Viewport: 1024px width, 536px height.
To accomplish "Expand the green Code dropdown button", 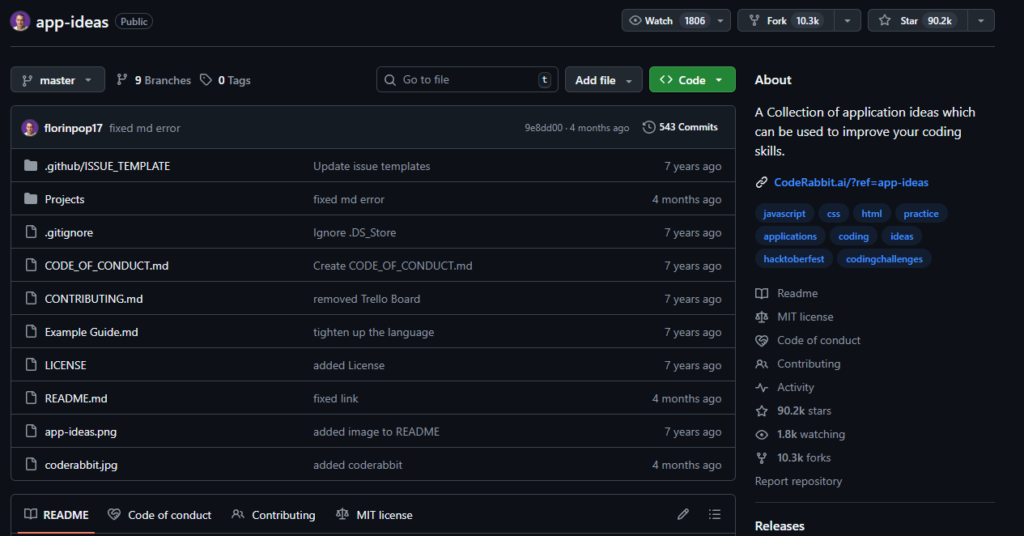I will click(x=692, y=80).
